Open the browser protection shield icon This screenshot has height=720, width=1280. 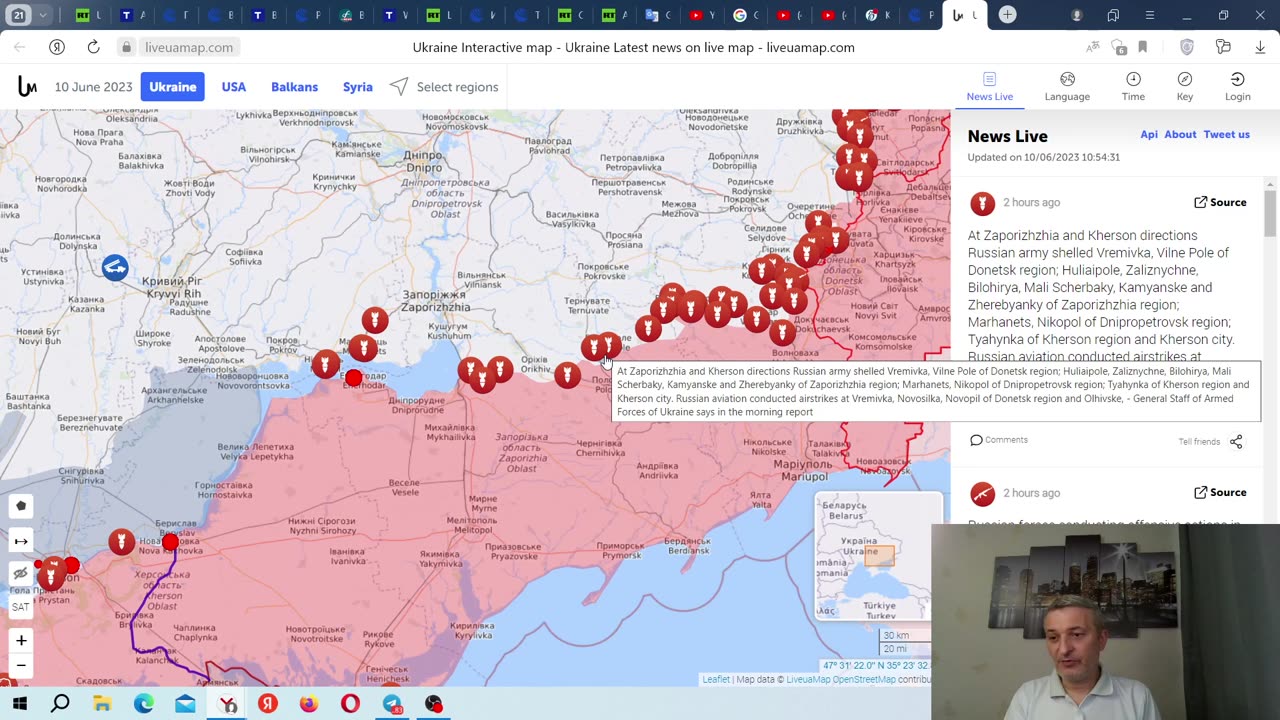click(x=1187, y=47)
